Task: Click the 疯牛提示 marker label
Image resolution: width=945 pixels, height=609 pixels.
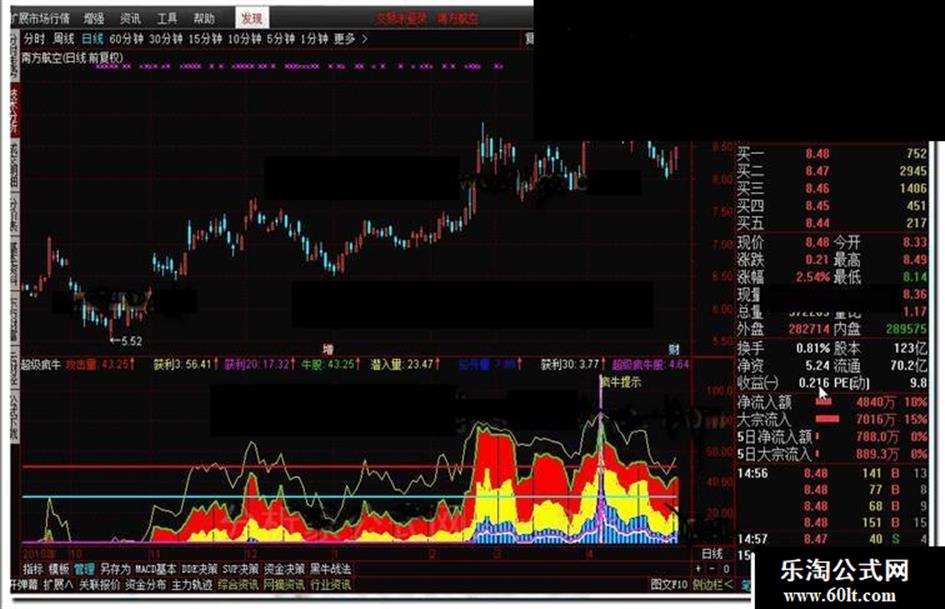Action: (x=621, y=382)
